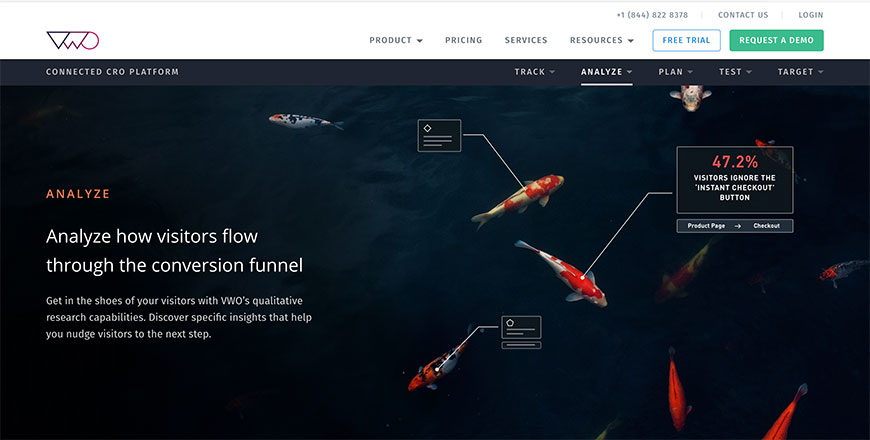Open the Target dropdown
The width and height of the screenshot is (870, 440).
800,72
